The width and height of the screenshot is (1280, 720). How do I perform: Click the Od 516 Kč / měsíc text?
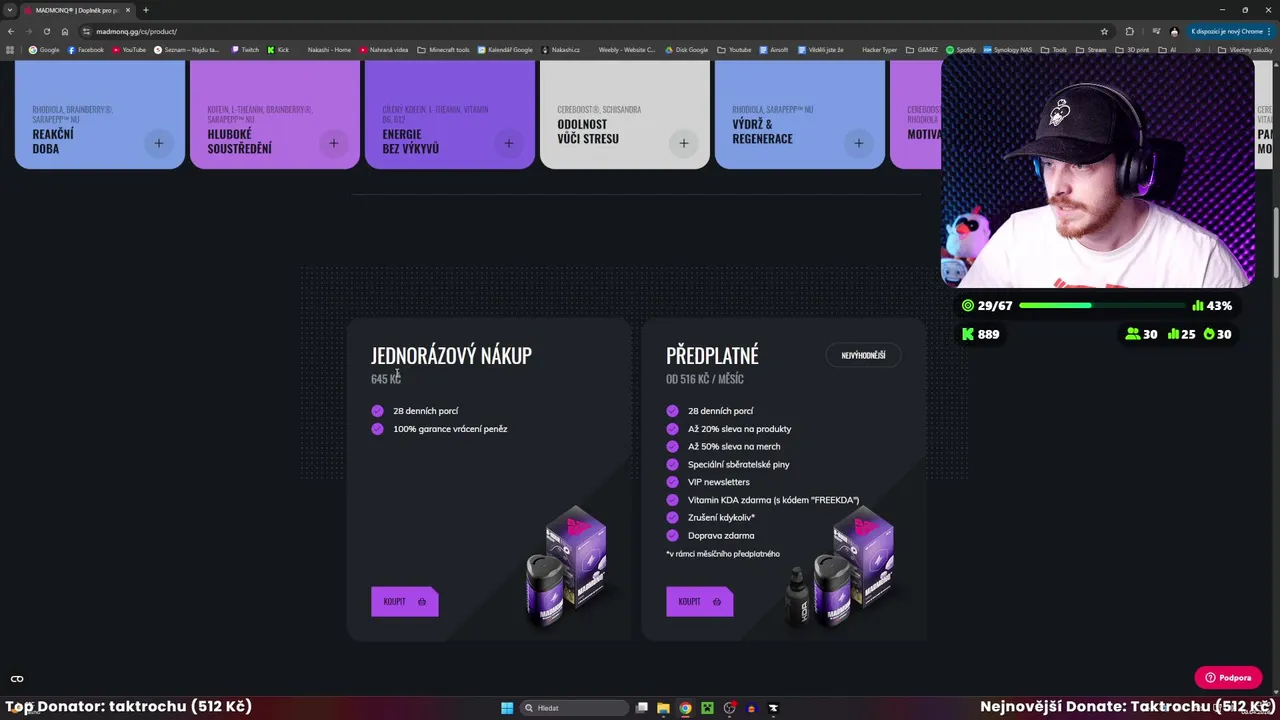tap(705, 379)
